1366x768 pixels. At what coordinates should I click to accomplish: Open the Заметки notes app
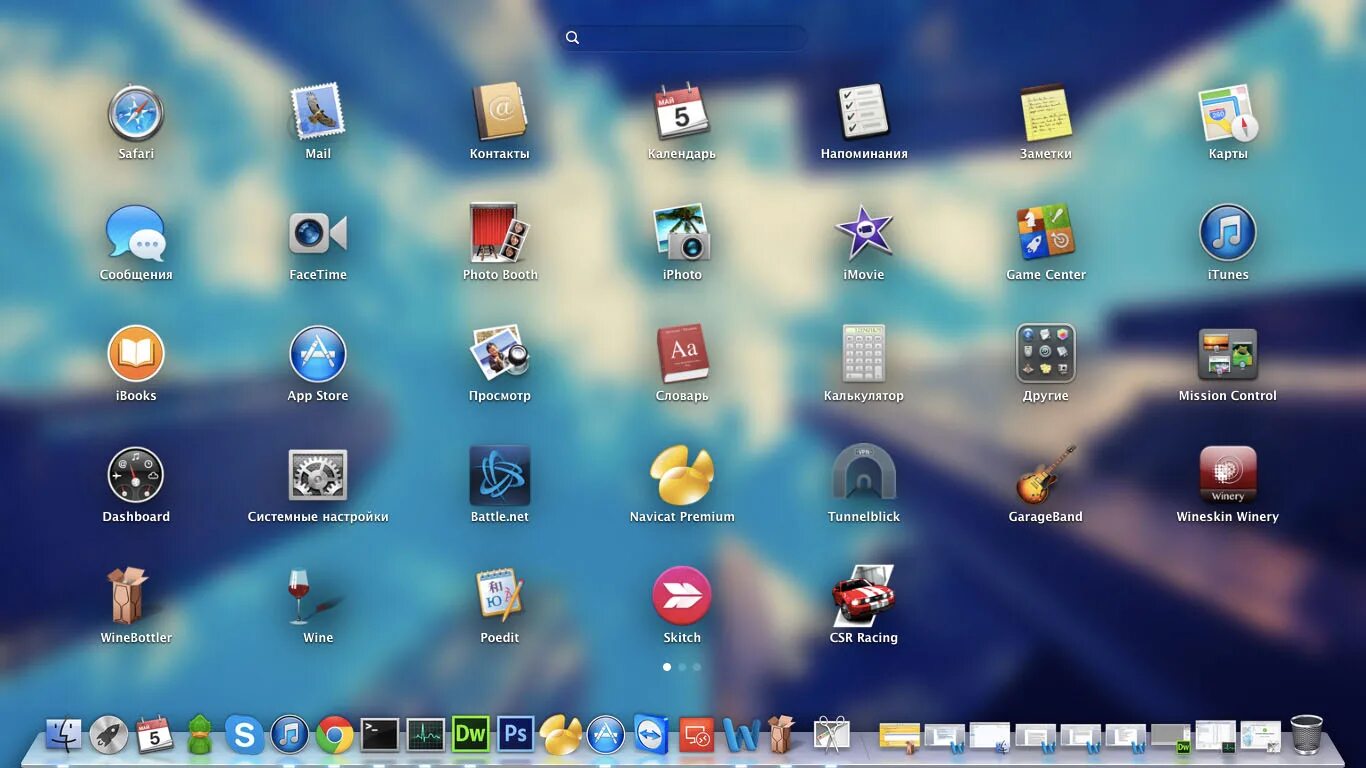click(1046, 113)
